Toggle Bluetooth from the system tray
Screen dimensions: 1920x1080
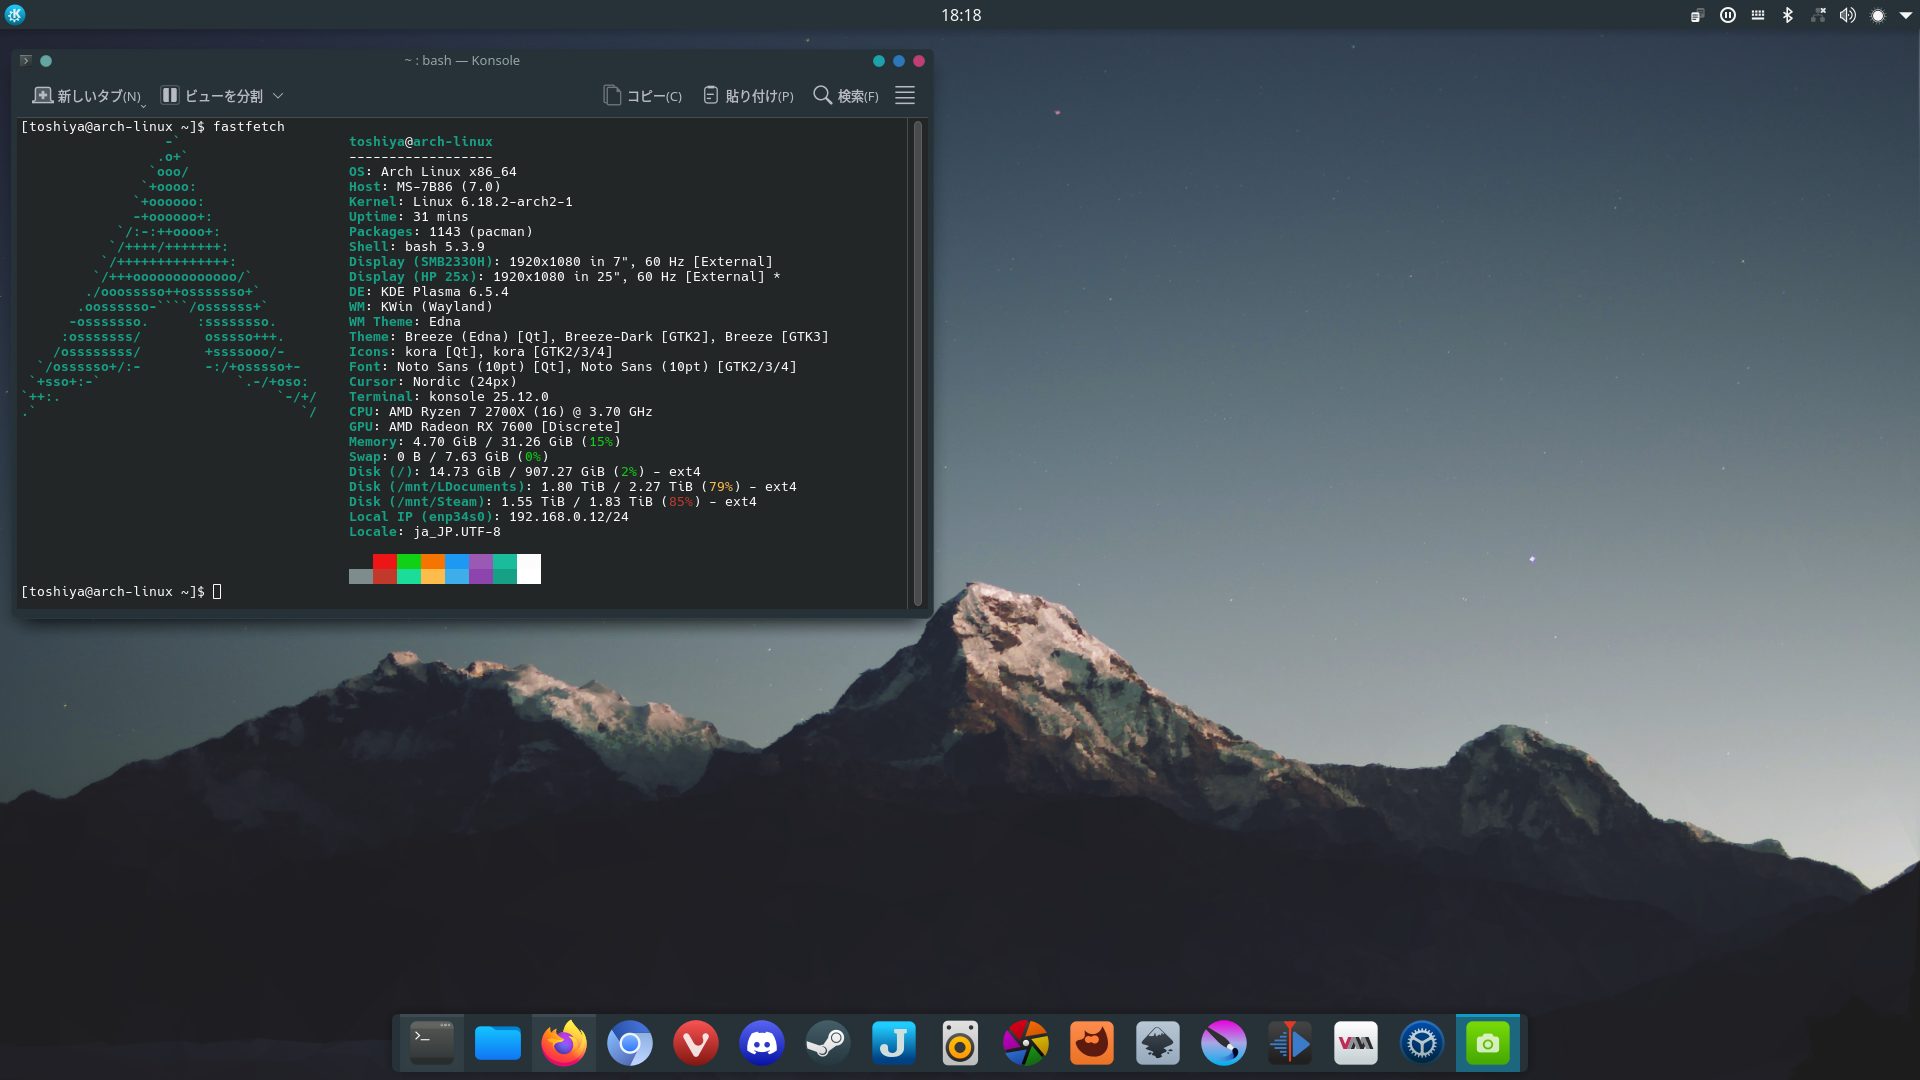pyautogui.click(x=1788, y=15)
